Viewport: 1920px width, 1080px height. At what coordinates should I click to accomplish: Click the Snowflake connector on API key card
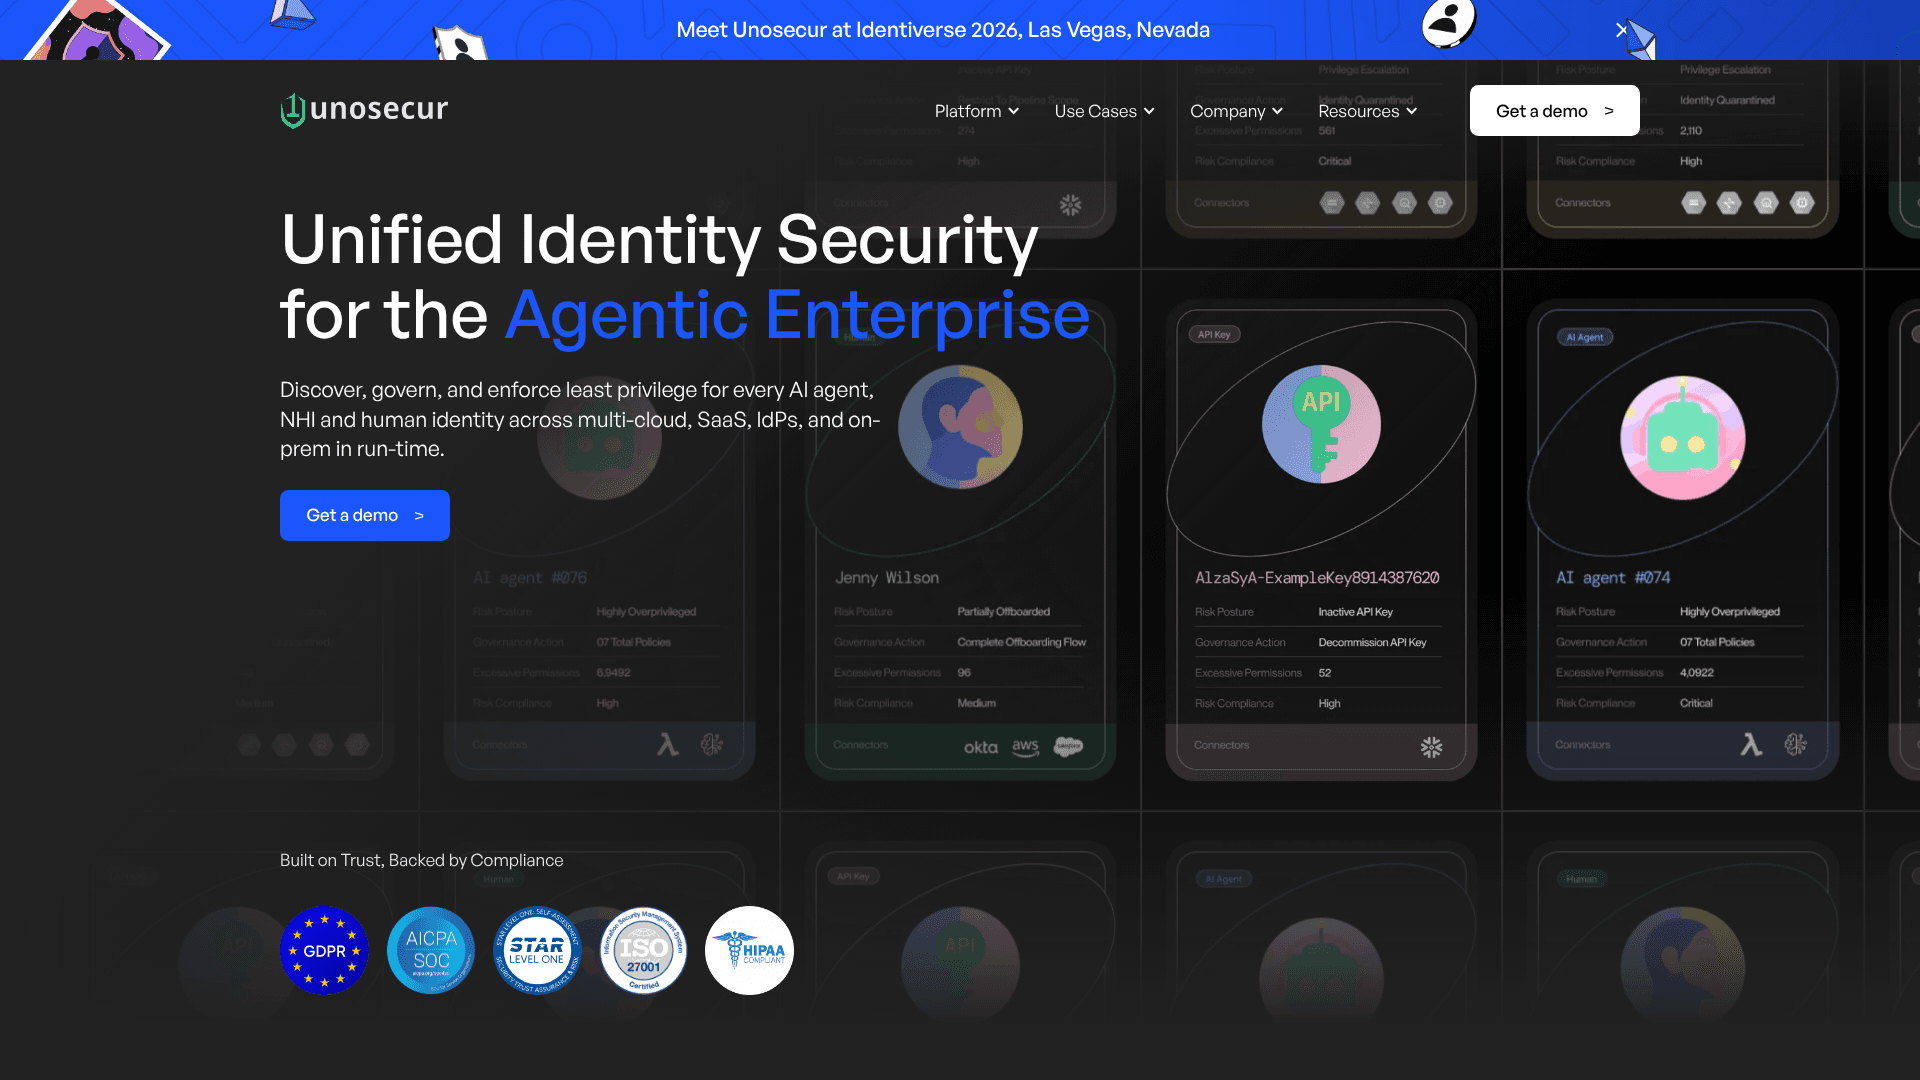click(x=1431, y=747)
